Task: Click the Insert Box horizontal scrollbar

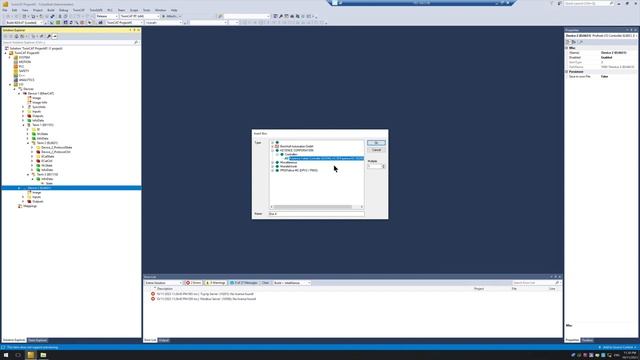Action: pyautogui.click(x=316, y=207)
